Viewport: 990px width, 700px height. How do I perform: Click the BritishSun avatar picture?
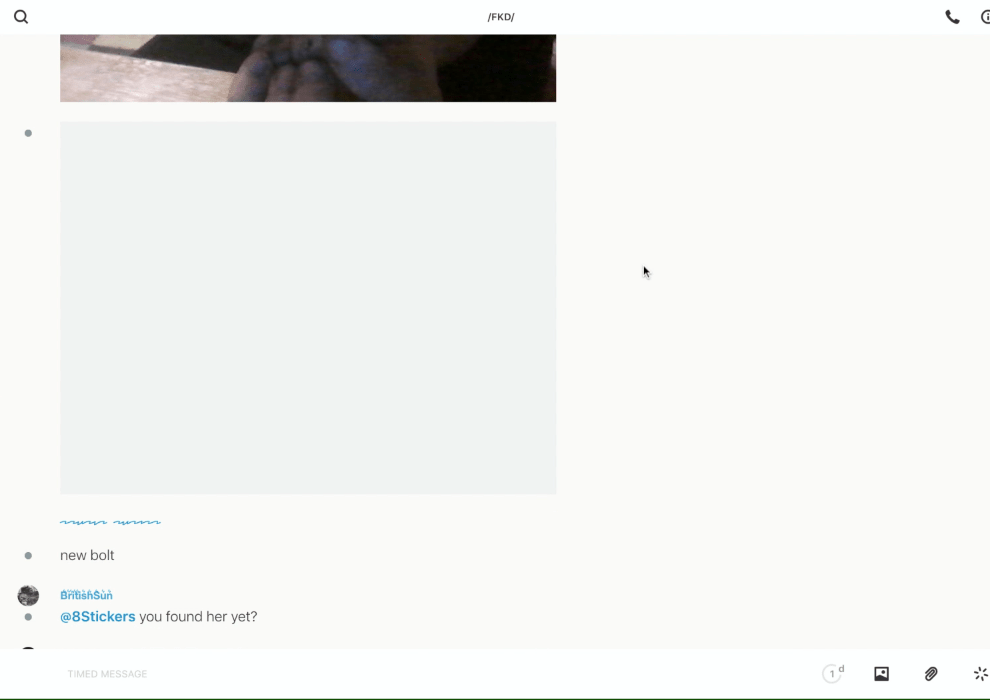click(x=28, y=596)
